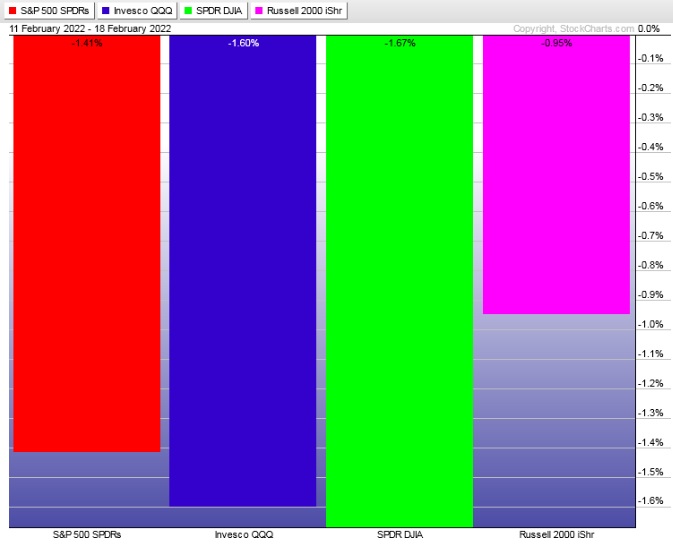The height and width of the screenshot is (554, 673).
Task: Select the magenta Russell 2000 iShr bar
Action: click(556, 175)
